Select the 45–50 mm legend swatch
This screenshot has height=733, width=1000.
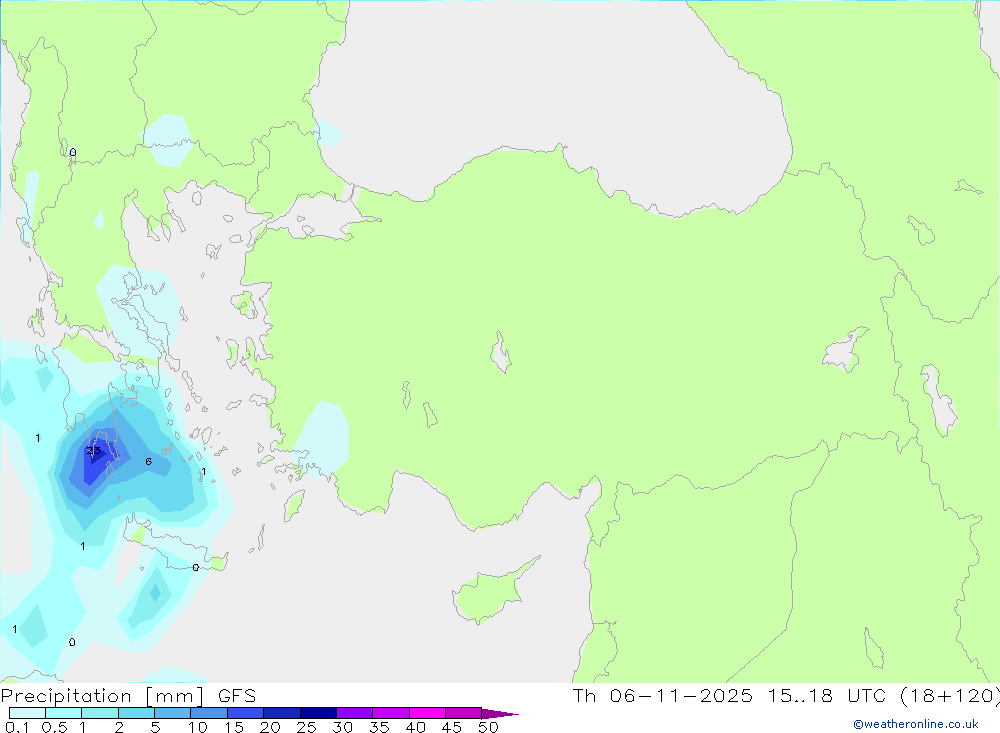point(464,713)
